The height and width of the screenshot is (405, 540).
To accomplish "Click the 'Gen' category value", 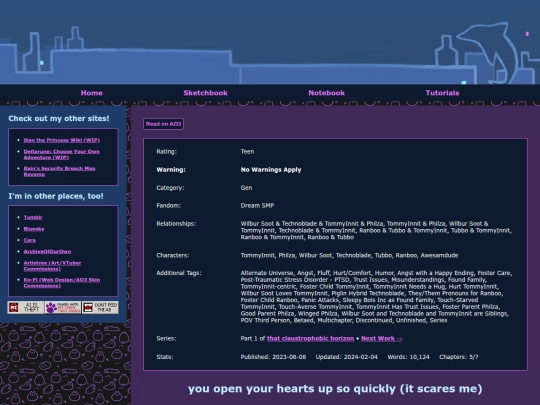I will 246,188.
